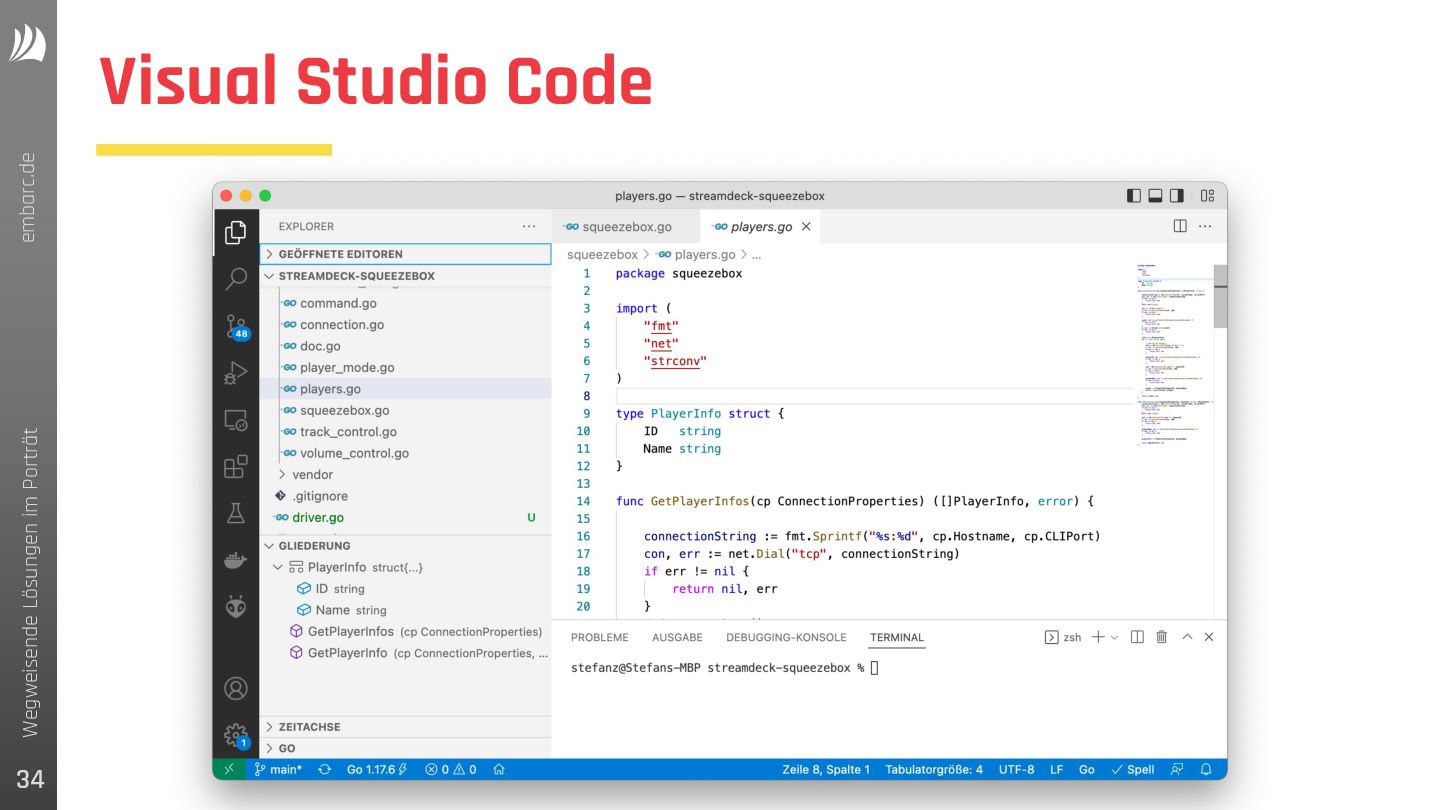The width and height of the screenshot is (1440, 810).
Task: Open the notifications bell
Action: (x=1206, y=769)
